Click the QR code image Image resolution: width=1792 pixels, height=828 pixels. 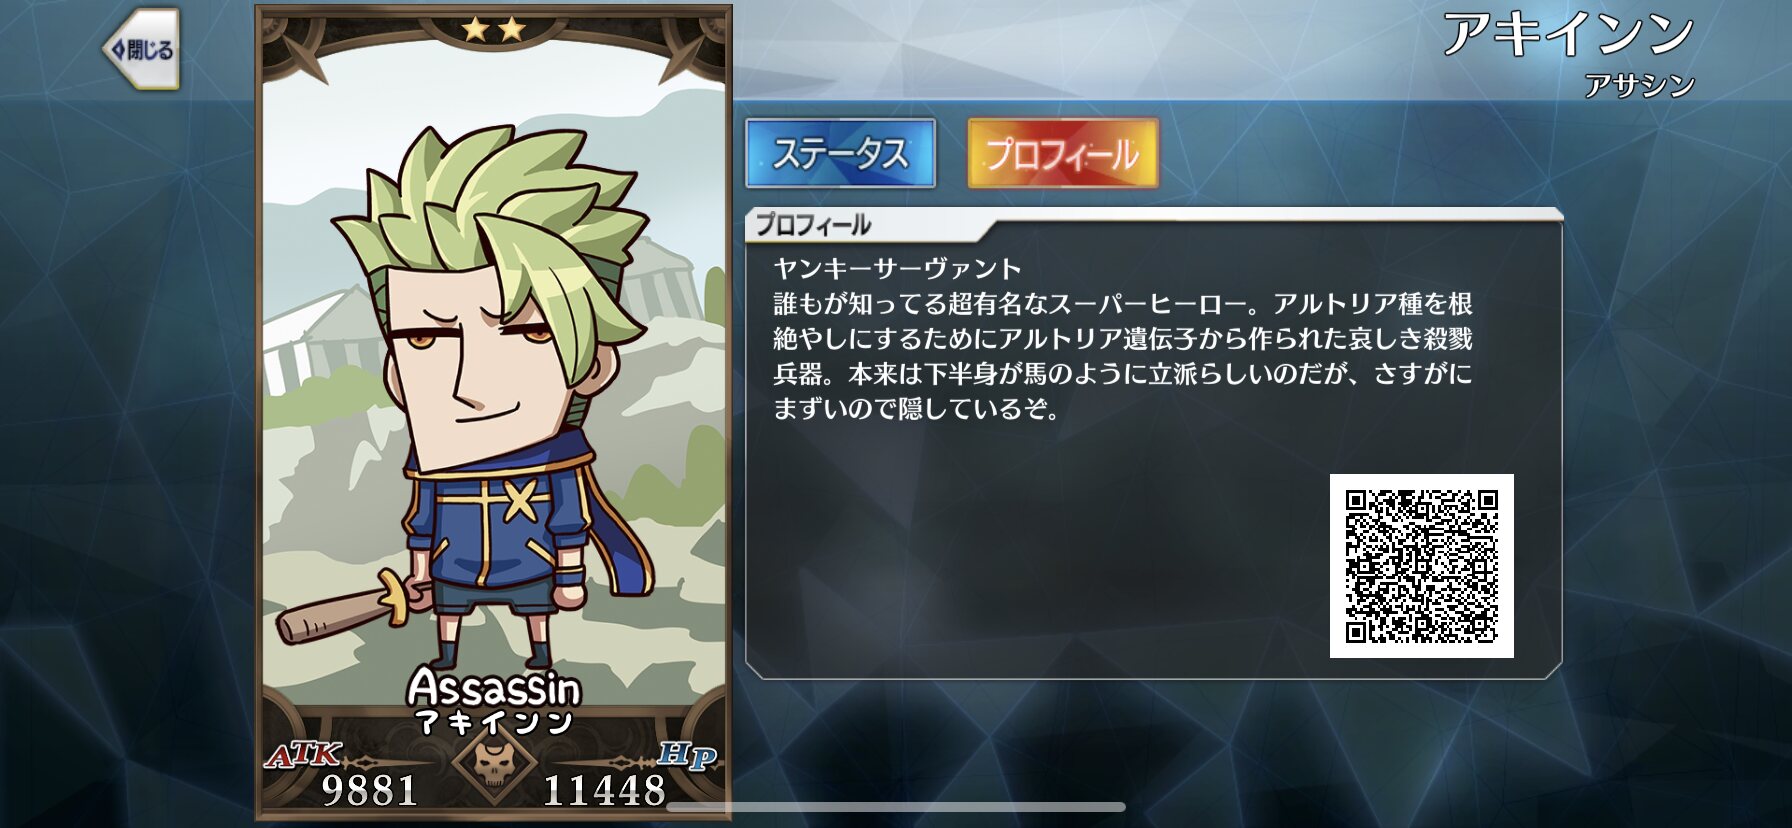[1421, 566]
